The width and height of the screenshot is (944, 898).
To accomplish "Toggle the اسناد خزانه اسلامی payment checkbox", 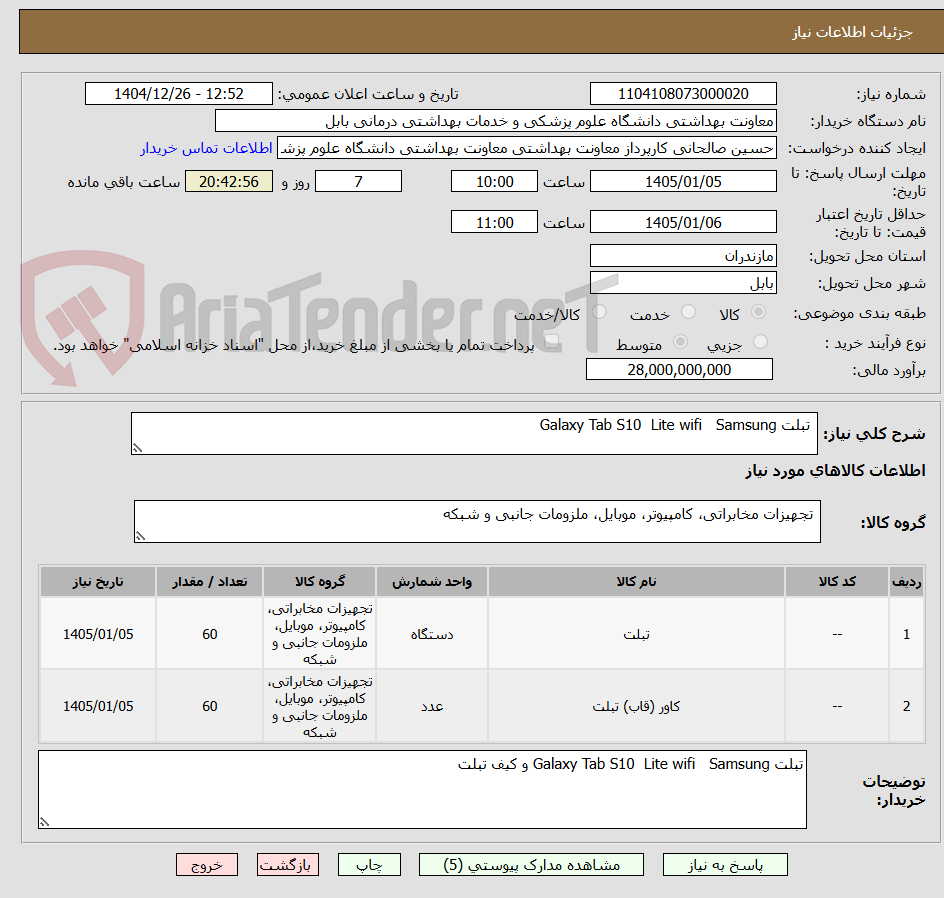I will click(x=551, y=342).
